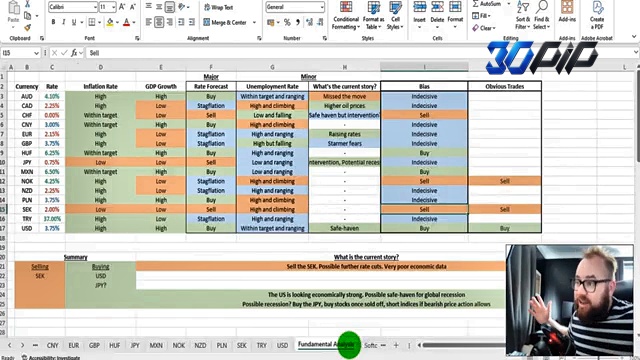The height and width of the screenshot is (360, 640).
Task: Toggle Underline formatting
Action: pos(73,22)
